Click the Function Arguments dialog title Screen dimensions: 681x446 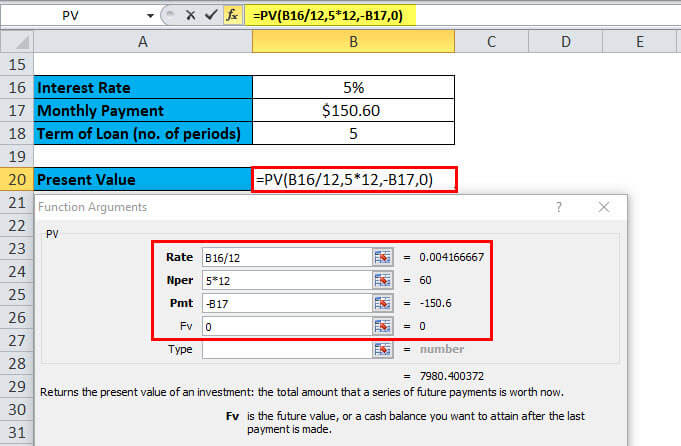click(x=93, y=207)
